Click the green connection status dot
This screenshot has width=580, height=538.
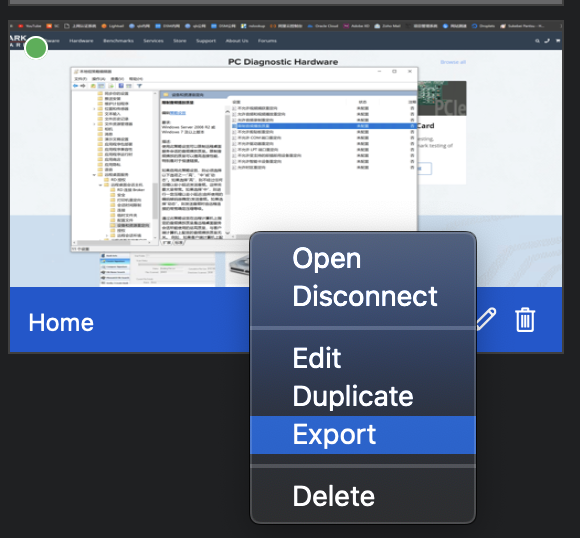point(36,48)
